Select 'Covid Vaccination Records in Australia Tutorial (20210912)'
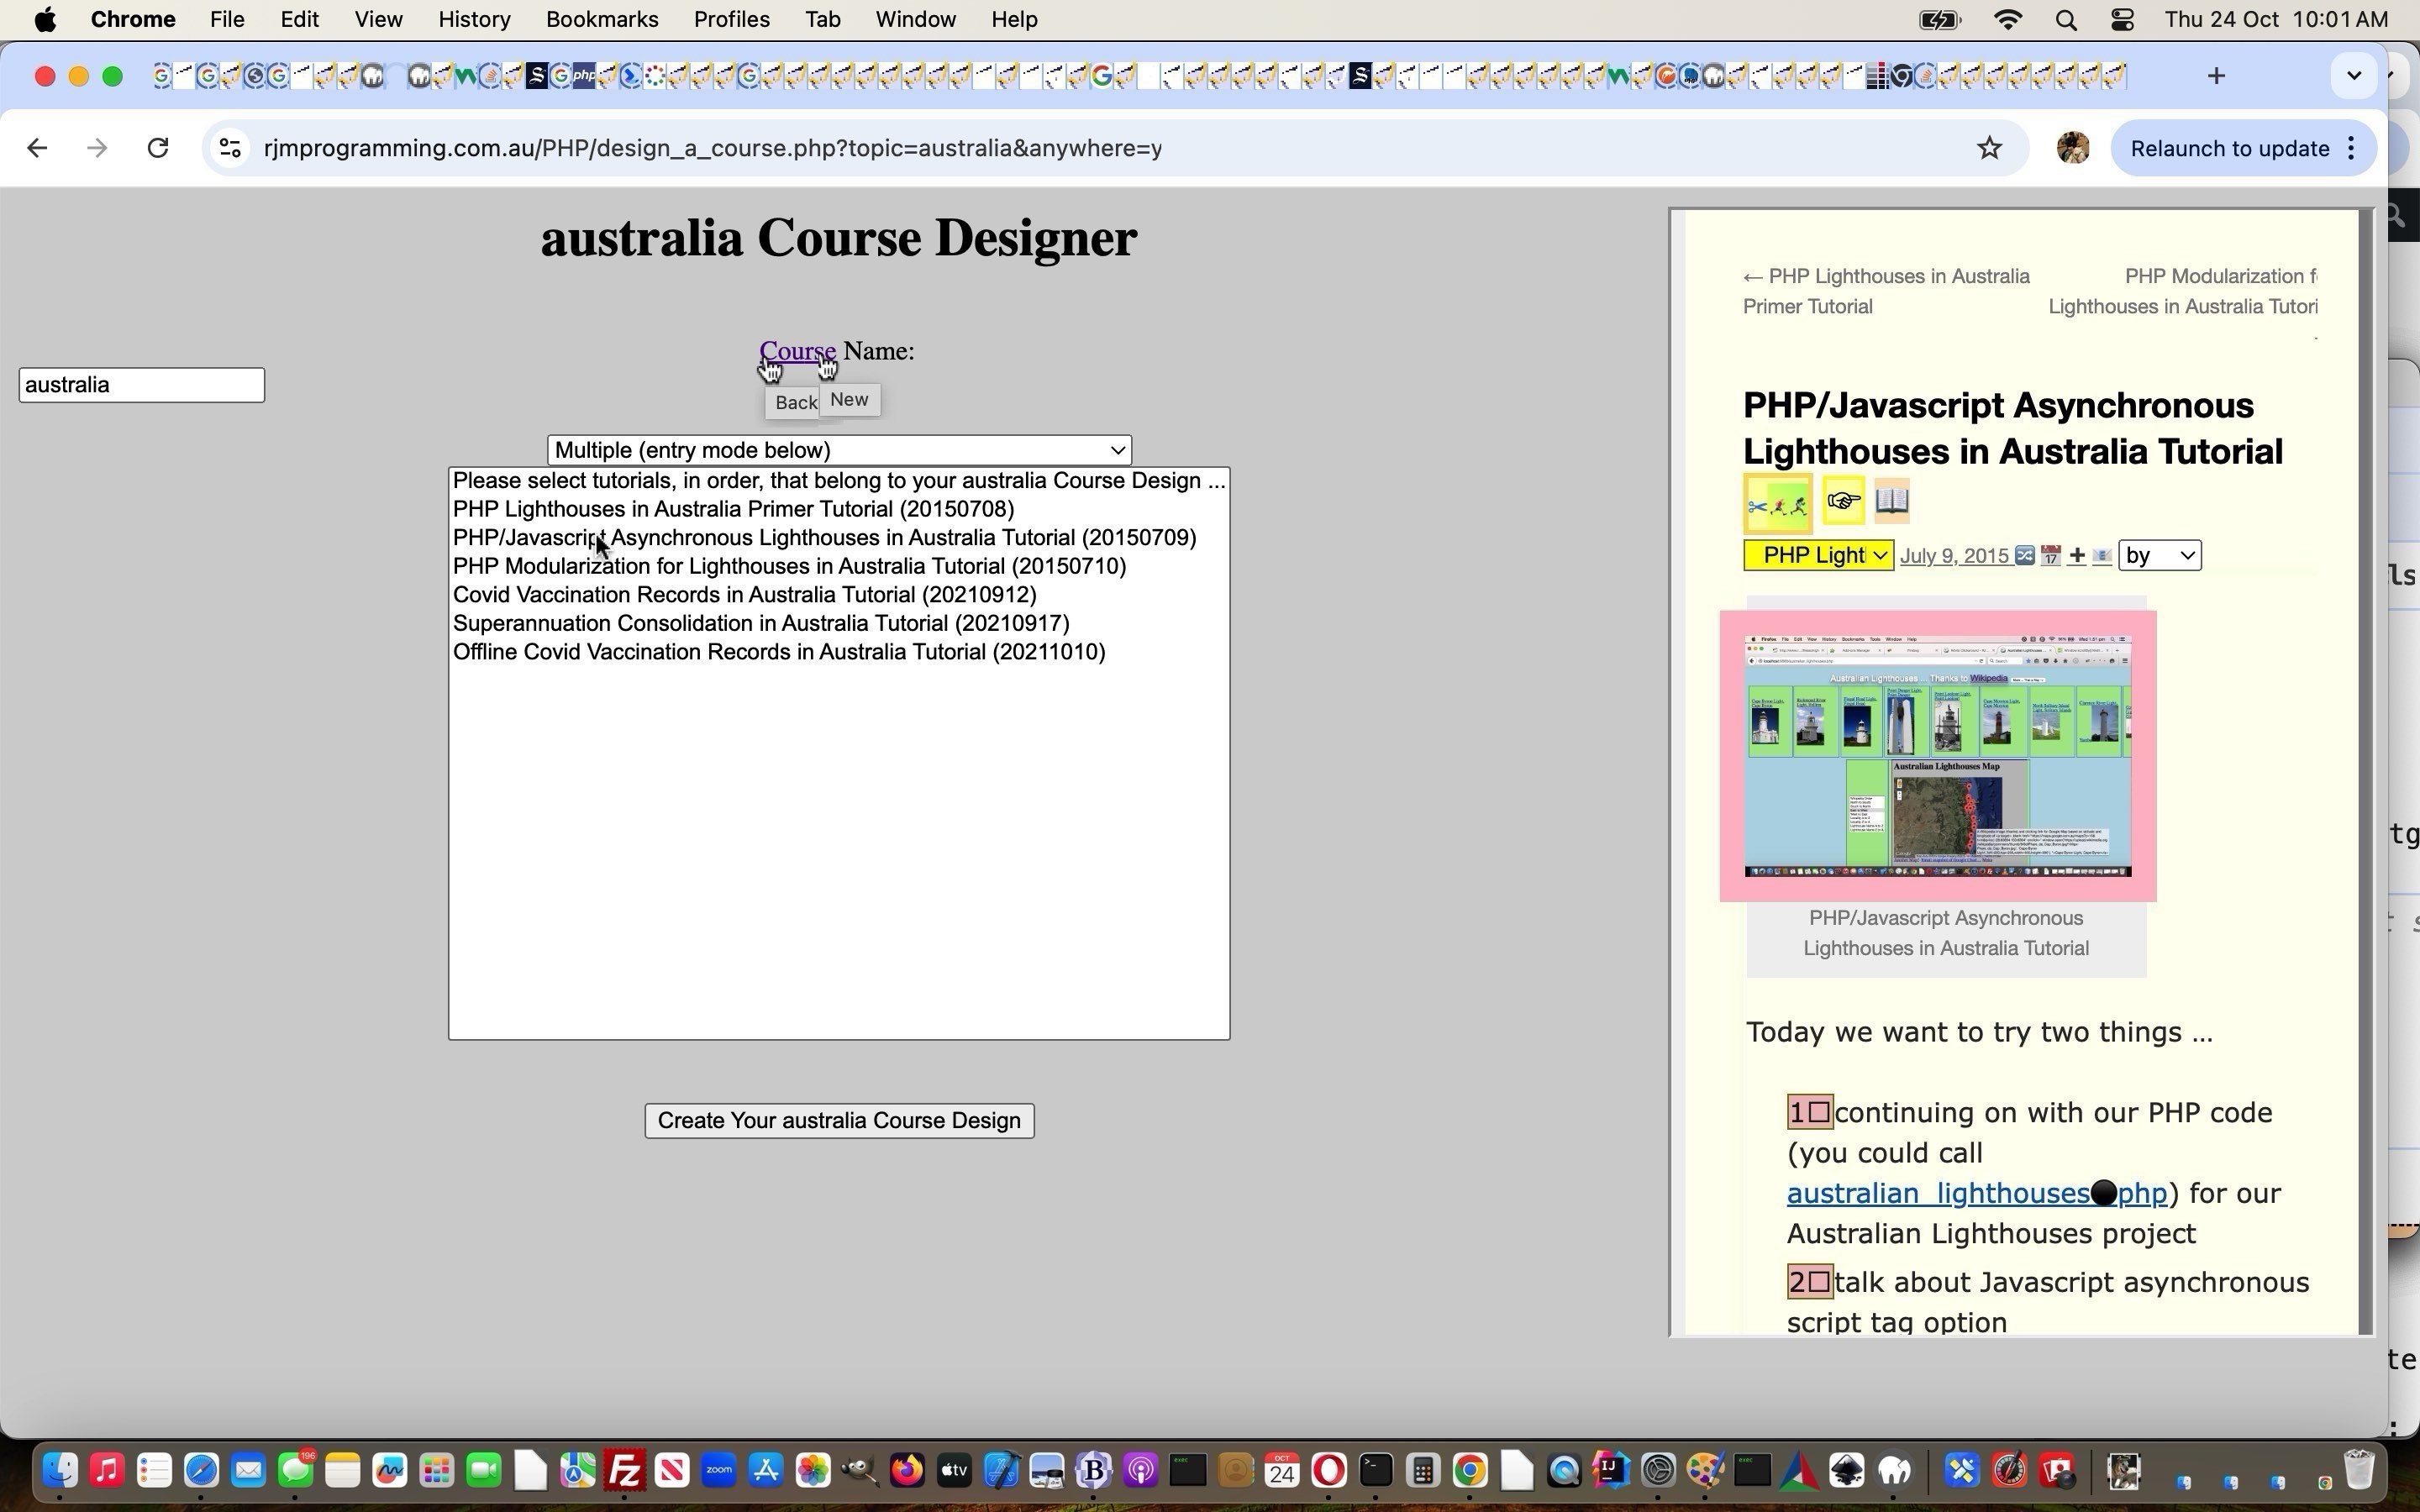The height and width of the screenshot is (1512, 2420). click(744, 595)
